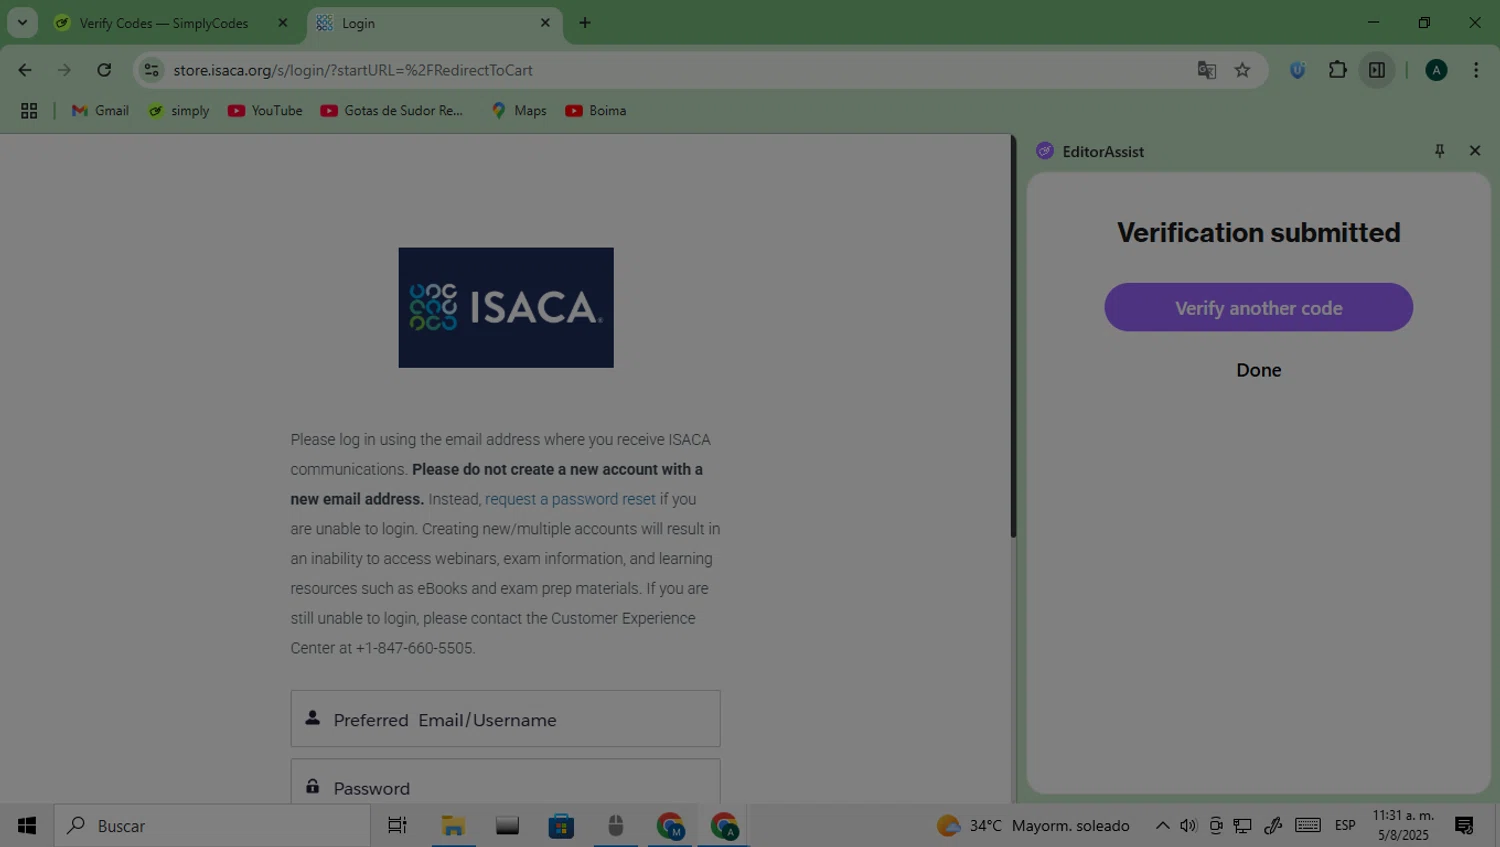Open the mouse app on taskbar
This screenshot has height=847, width=1500.
coord(616,826)
